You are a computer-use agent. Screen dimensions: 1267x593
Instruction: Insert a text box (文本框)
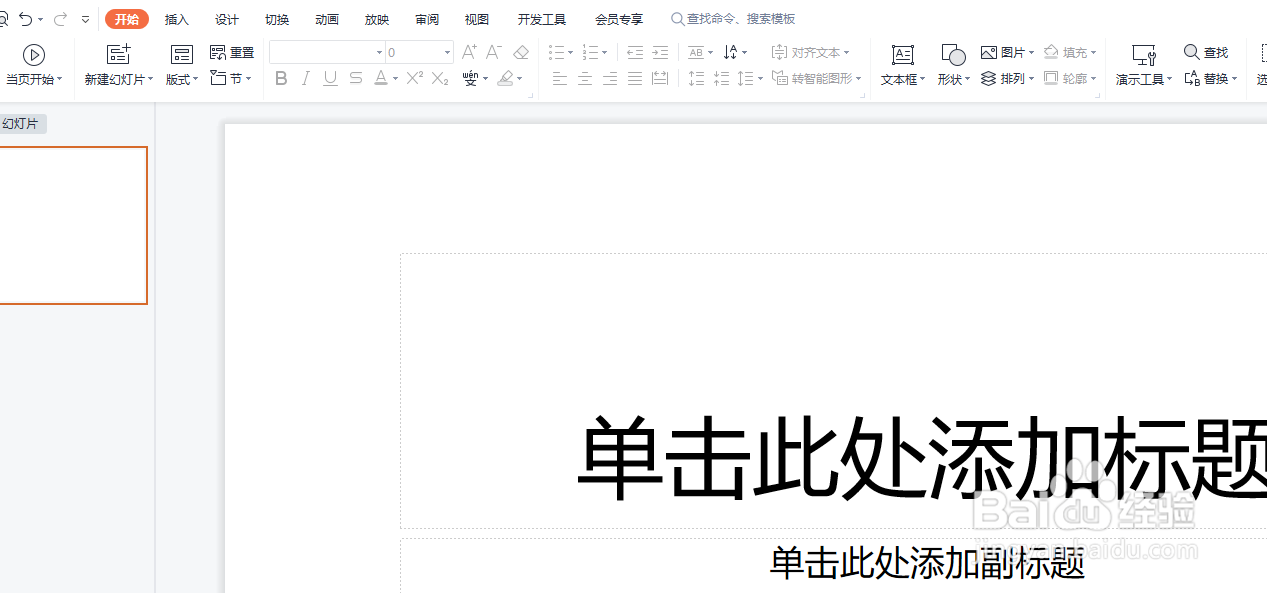(899, 62)
